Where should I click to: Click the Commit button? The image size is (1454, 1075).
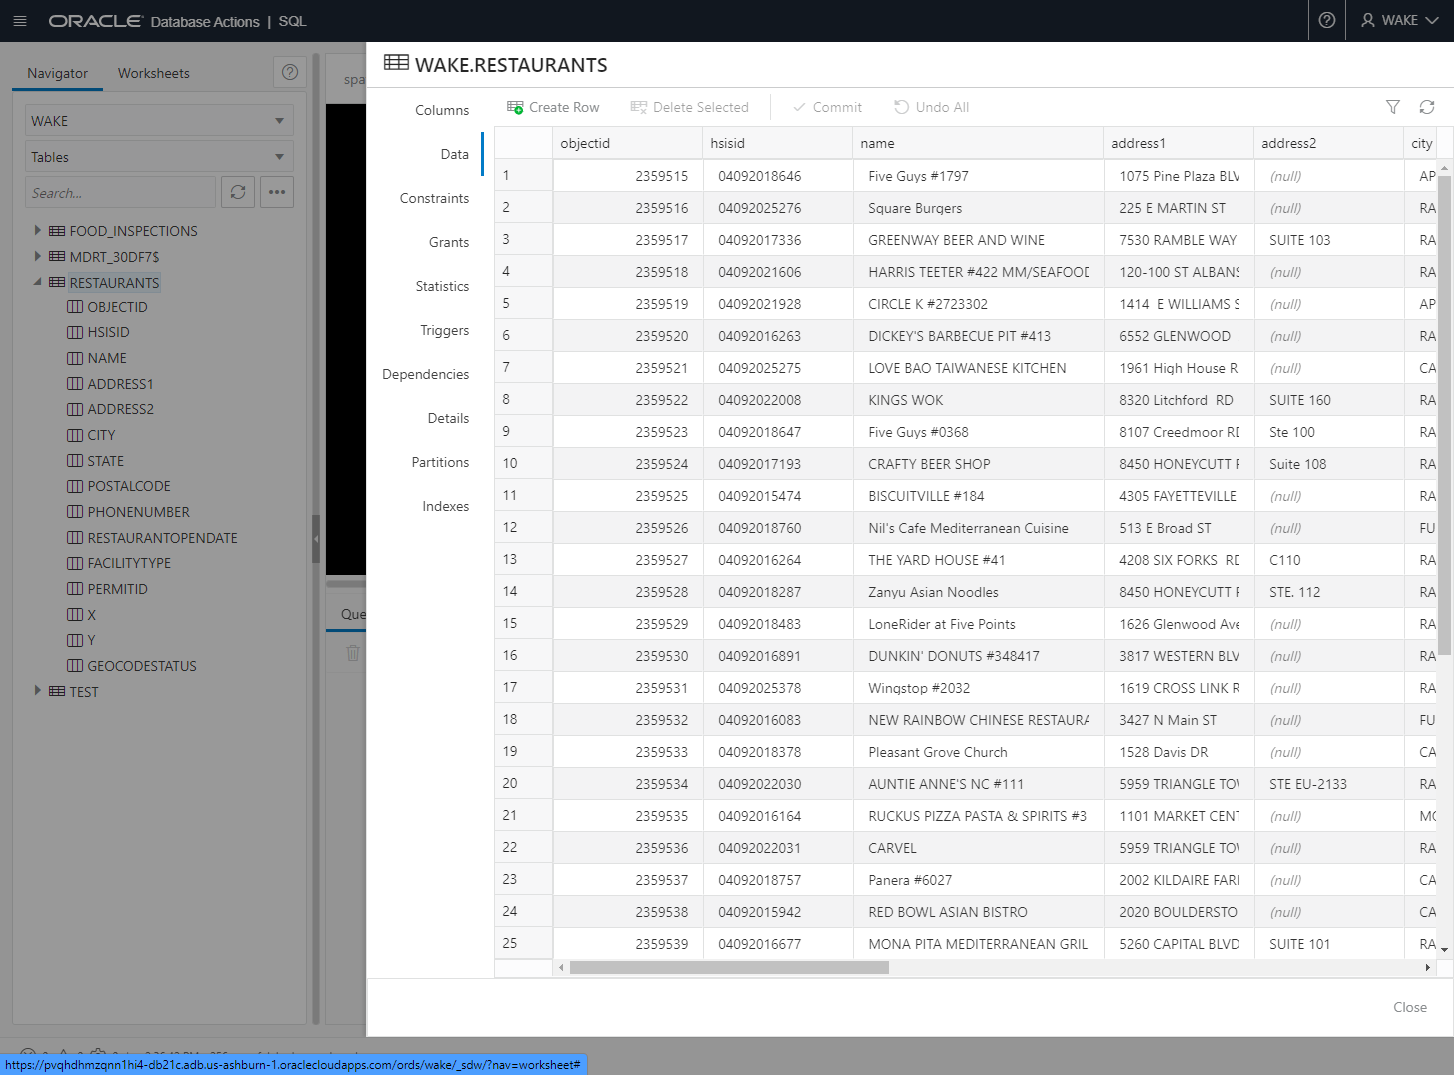(827, 107)
